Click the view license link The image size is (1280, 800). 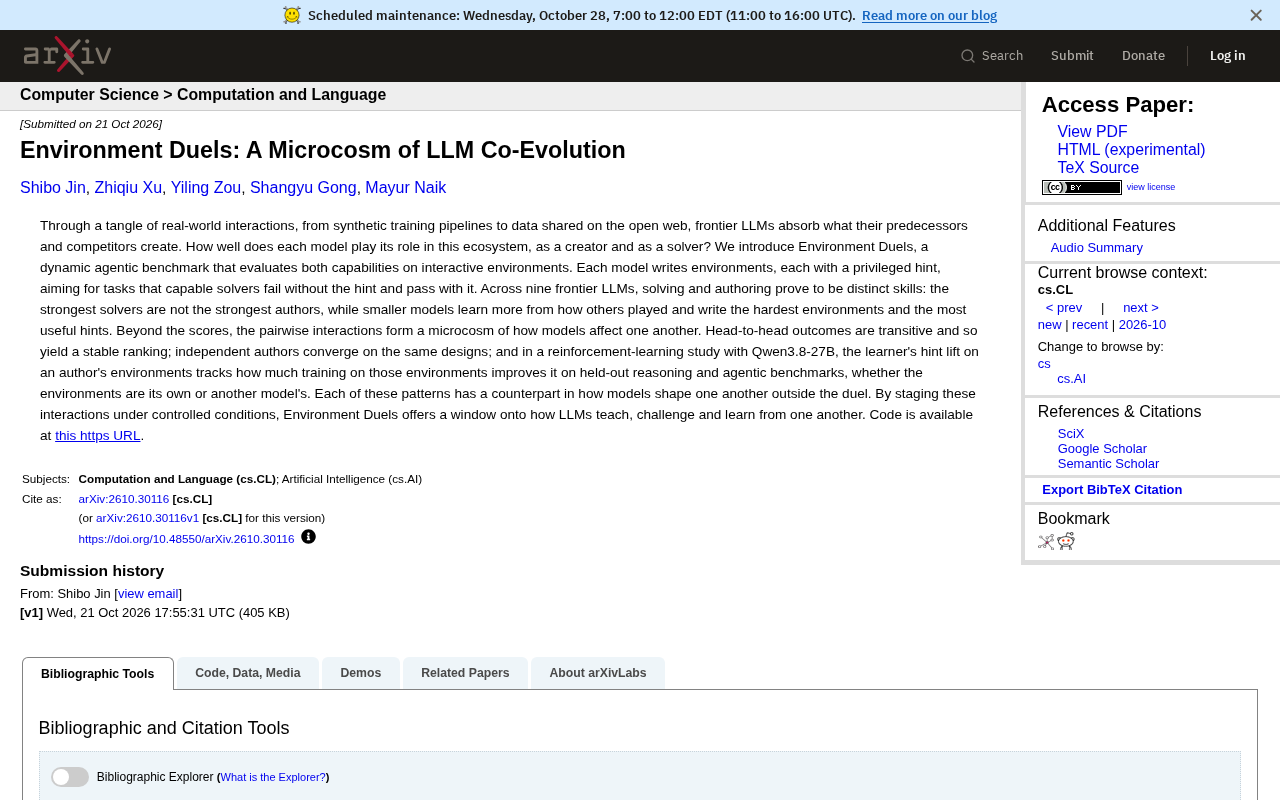click(1151, 187)
